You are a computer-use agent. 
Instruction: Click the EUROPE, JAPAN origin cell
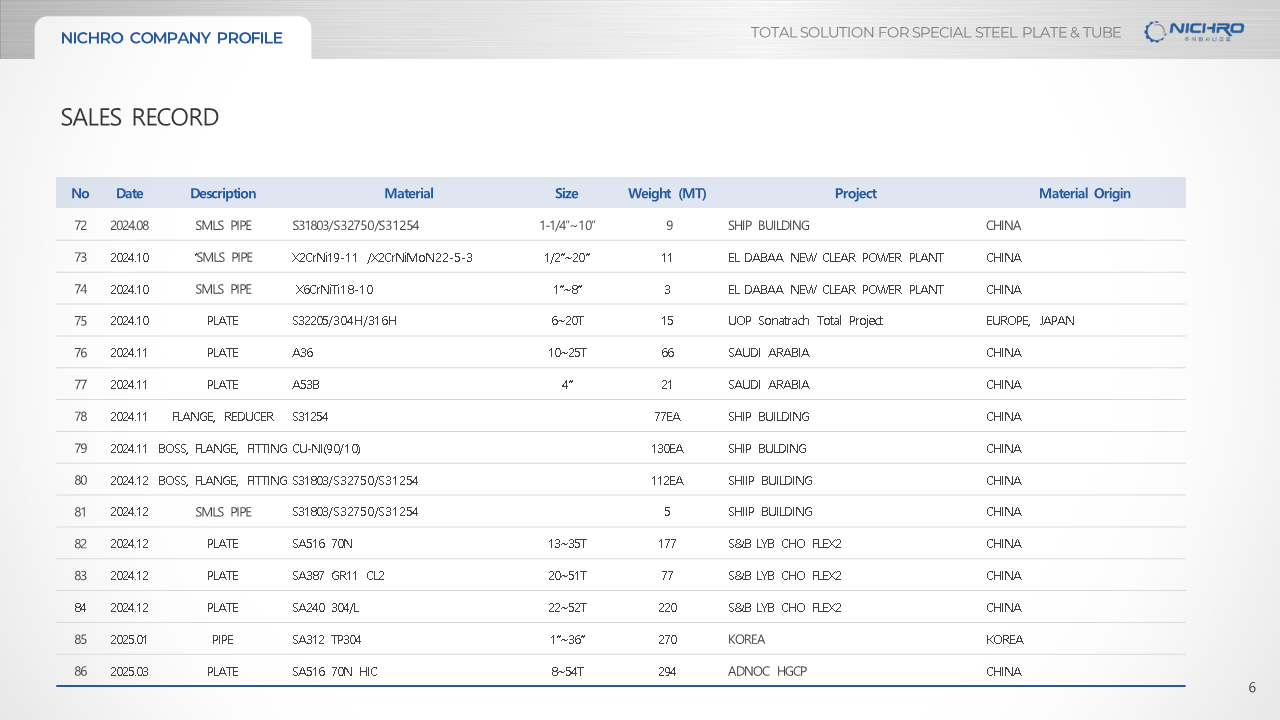point(1029,321)
